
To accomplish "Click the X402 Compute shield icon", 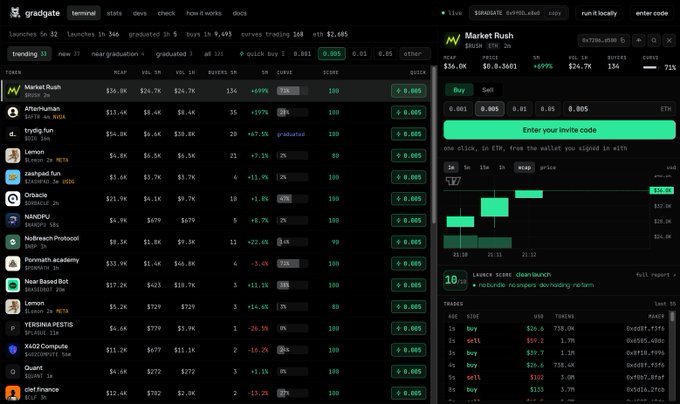I will (x=13, y=350).
